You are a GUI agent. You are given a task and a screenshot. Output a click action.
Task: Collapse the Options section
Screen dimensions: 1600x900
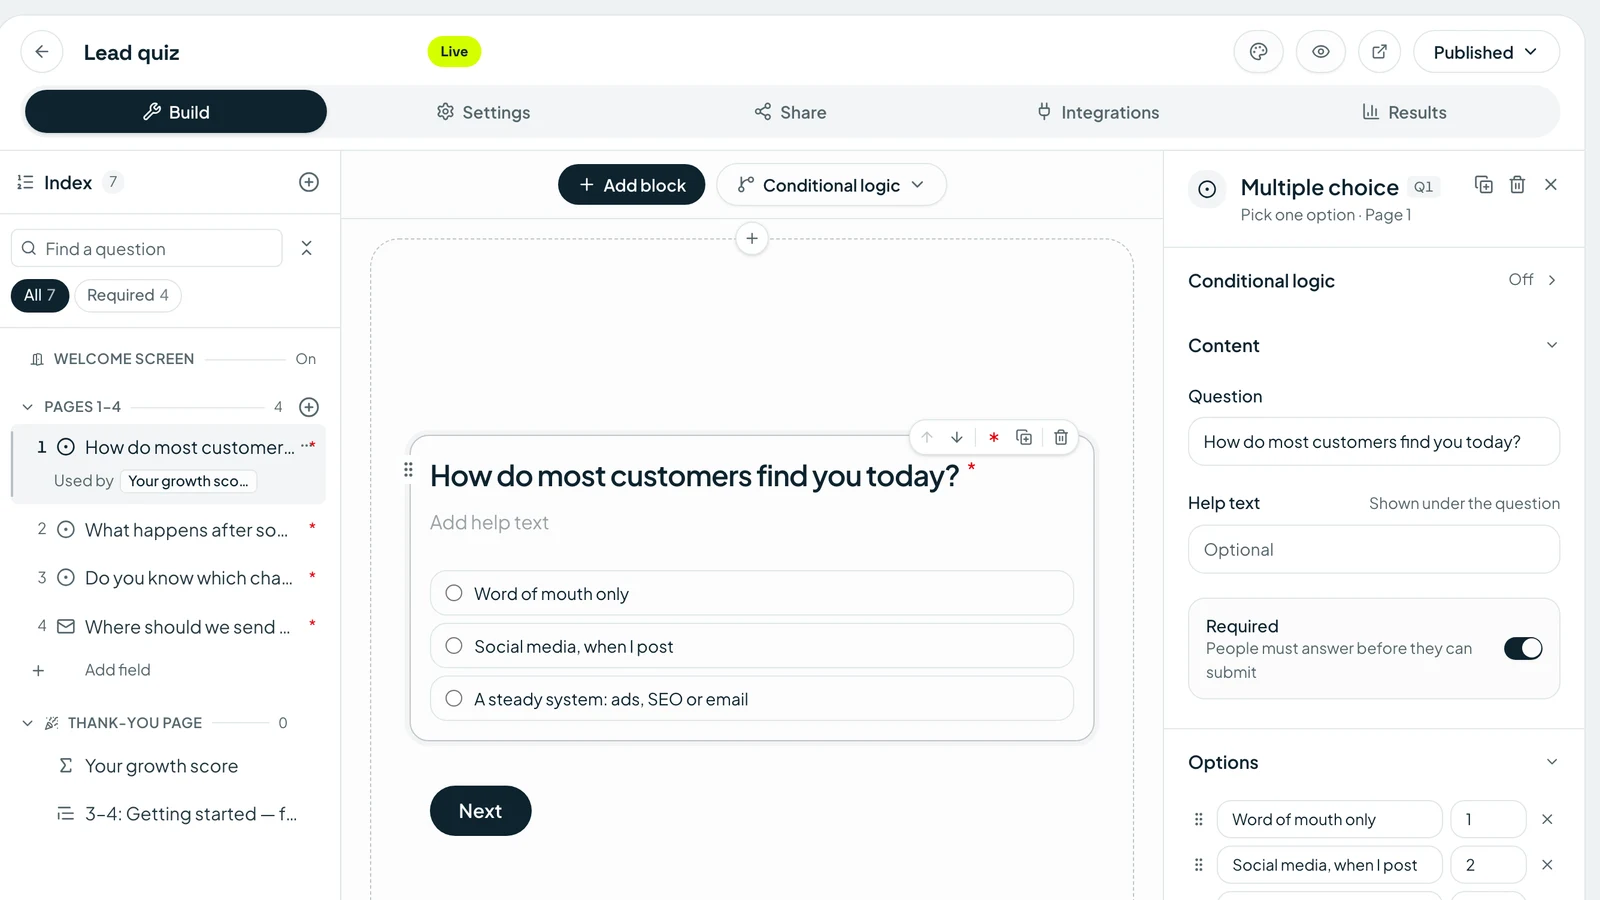[1552, 762]
